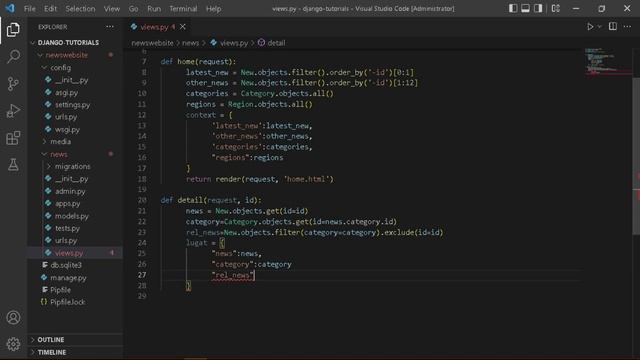Open the Terminal menu
Screen dimensions: 640x360
click(x=183, y=9)
